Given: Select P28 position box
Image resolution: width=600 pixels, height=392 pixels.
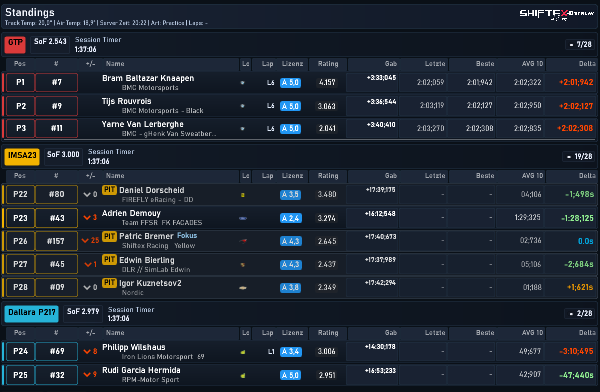Looking at the screenshot, I should [20, 287].
